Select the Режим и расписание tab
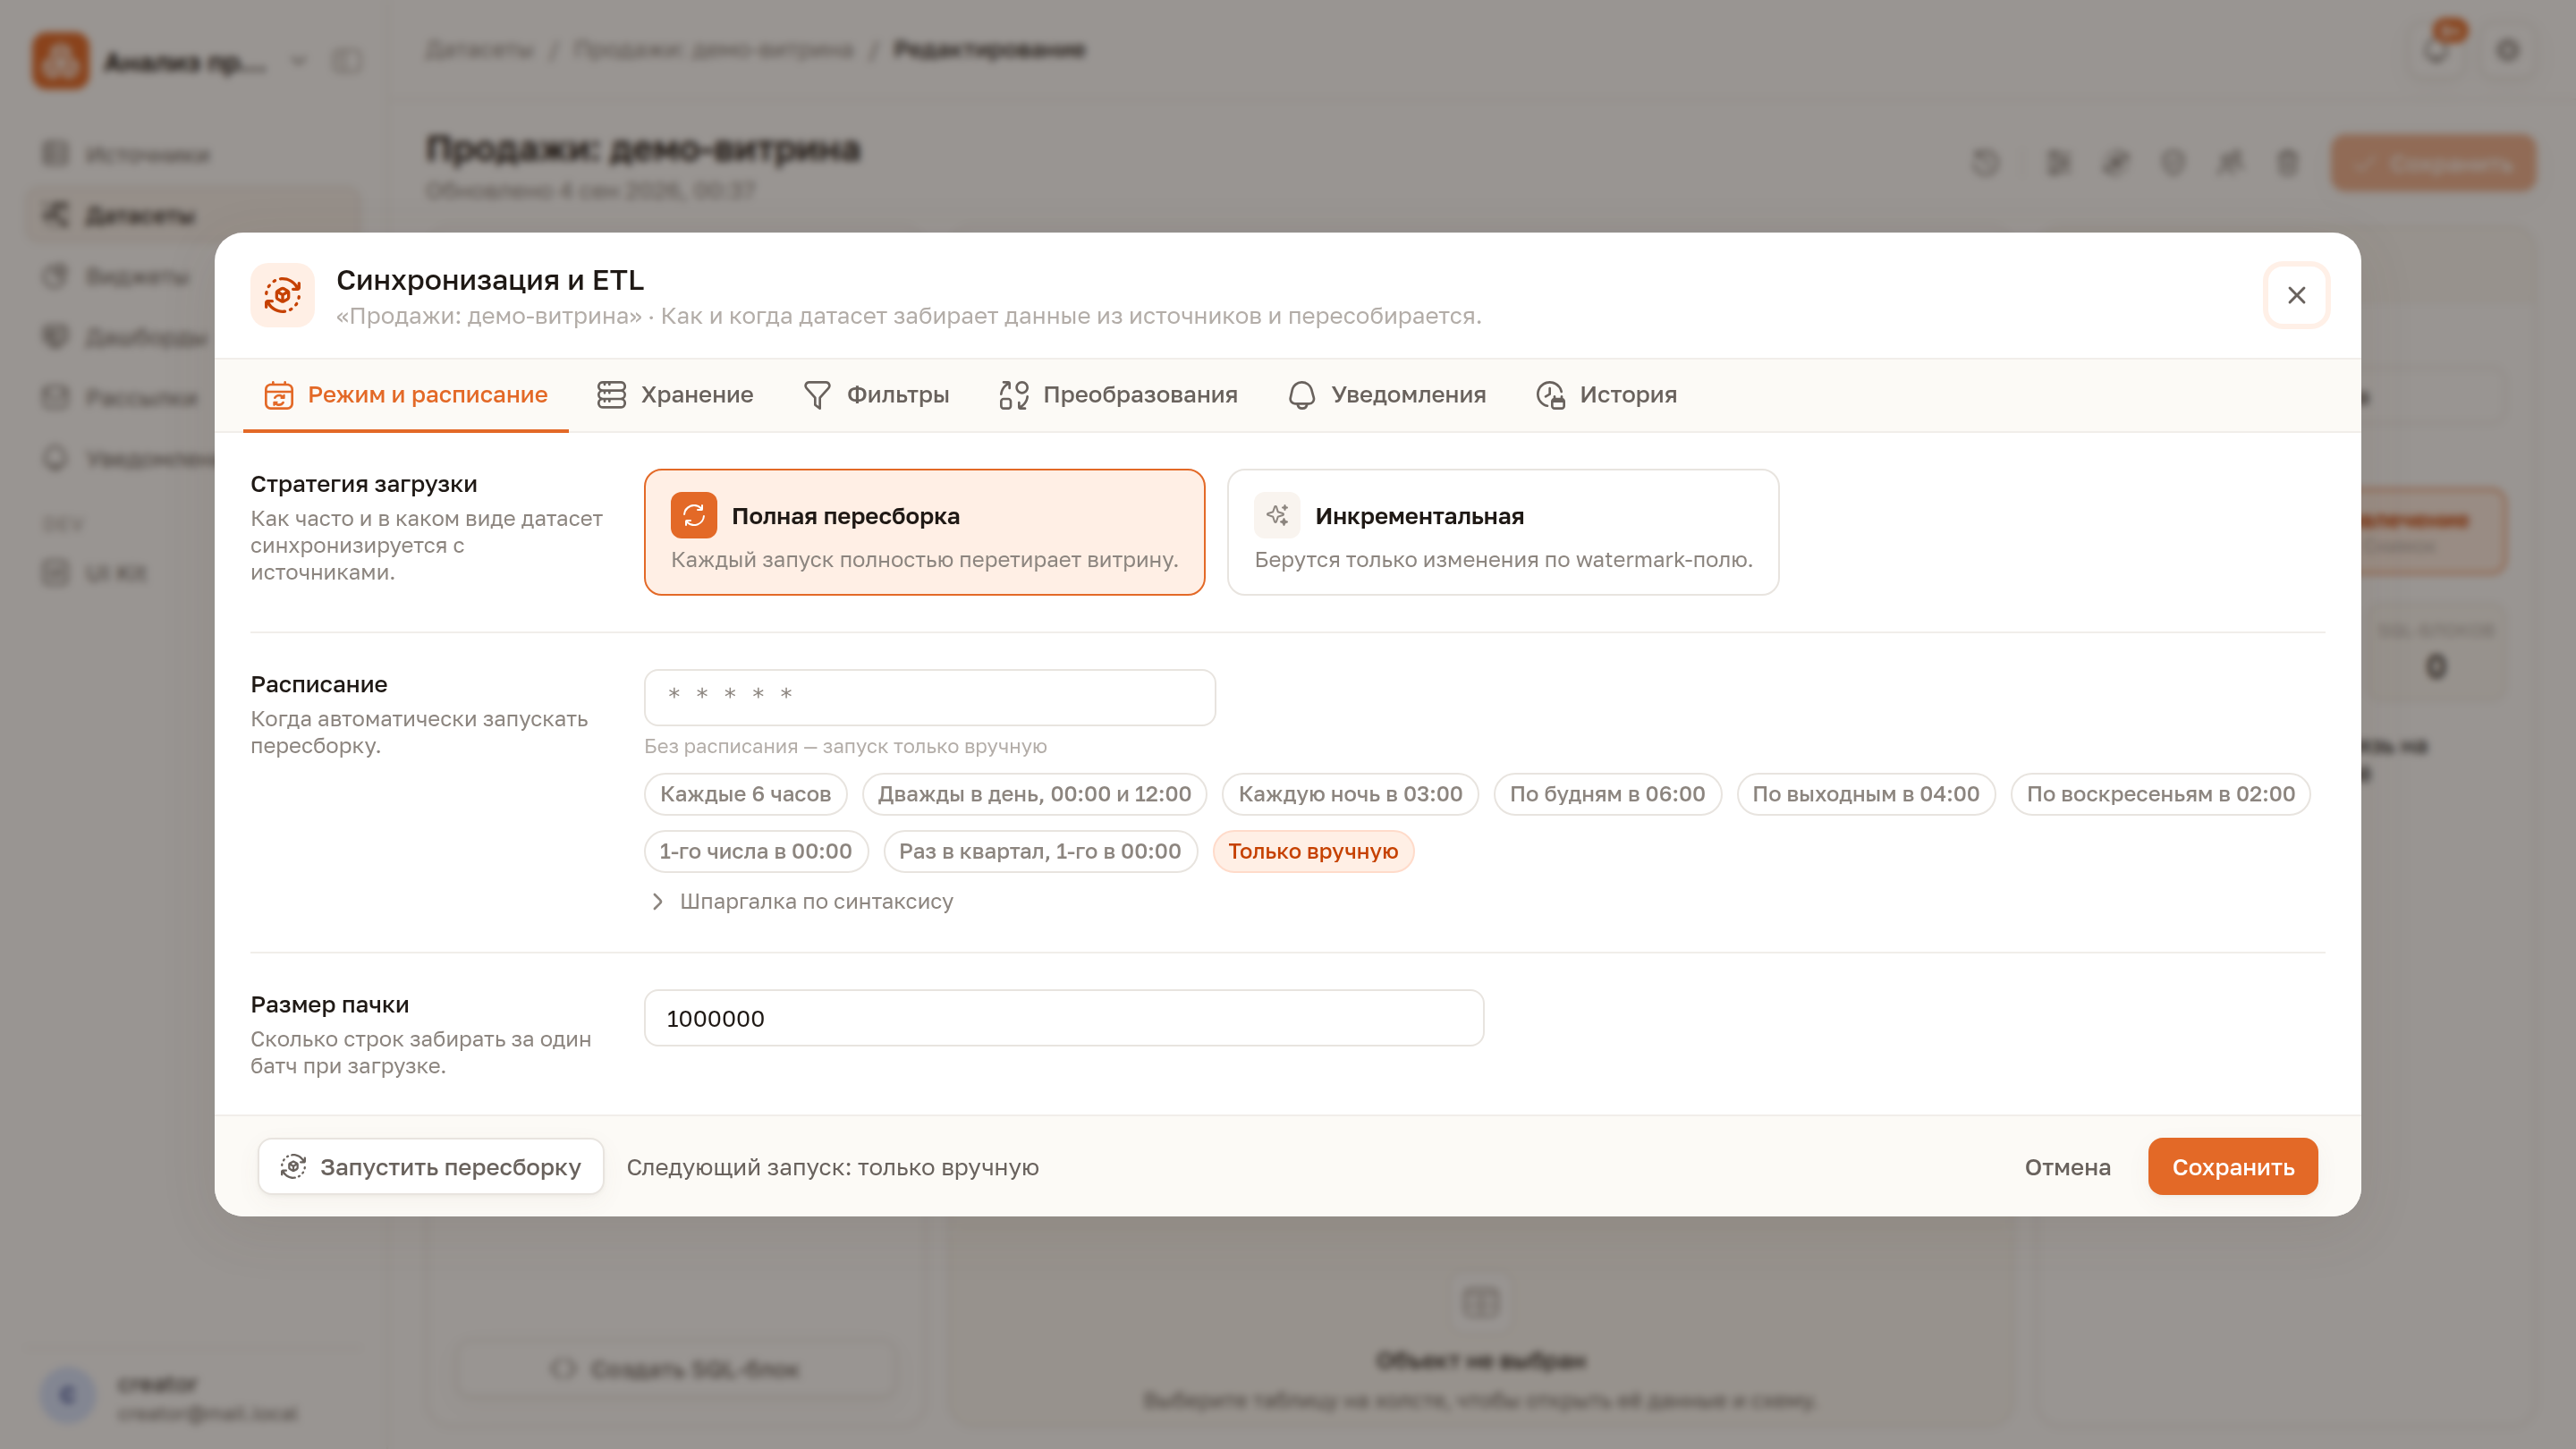Viewport: 2576px width, 1449px height. coord(405,395)
